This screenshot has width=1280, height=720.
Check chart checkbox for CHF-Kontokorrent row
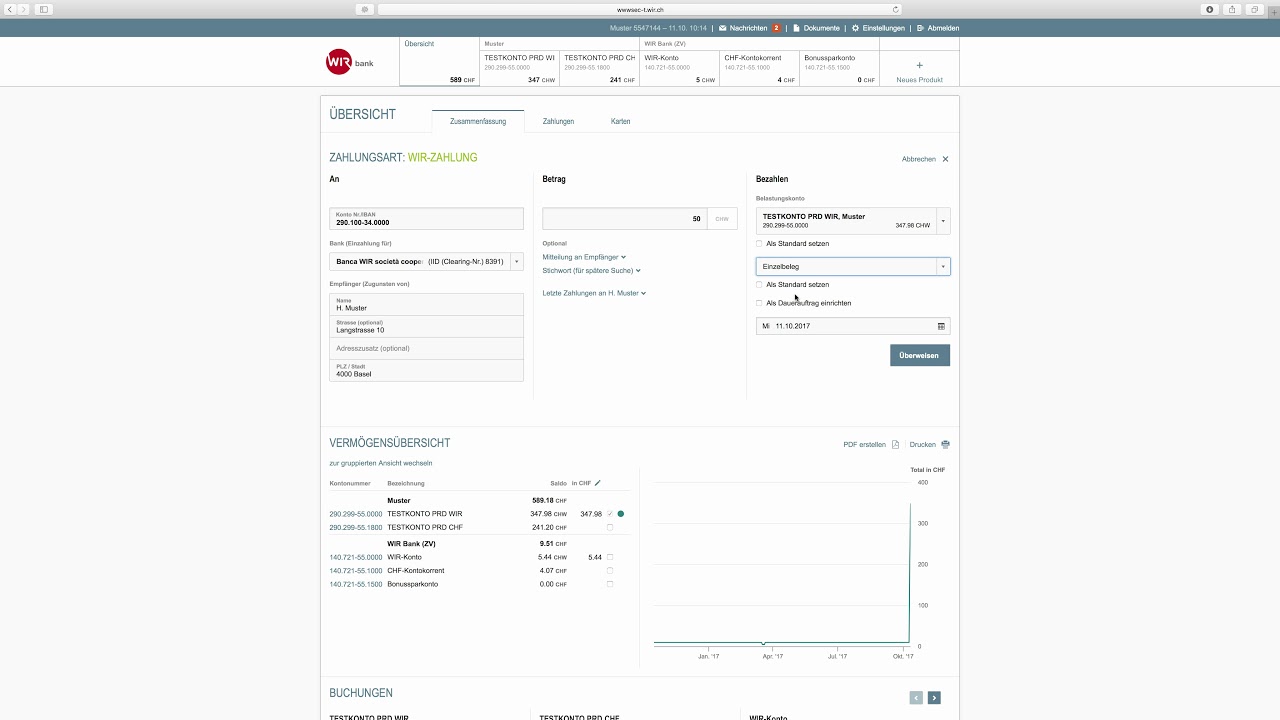[x=610, y=571]
